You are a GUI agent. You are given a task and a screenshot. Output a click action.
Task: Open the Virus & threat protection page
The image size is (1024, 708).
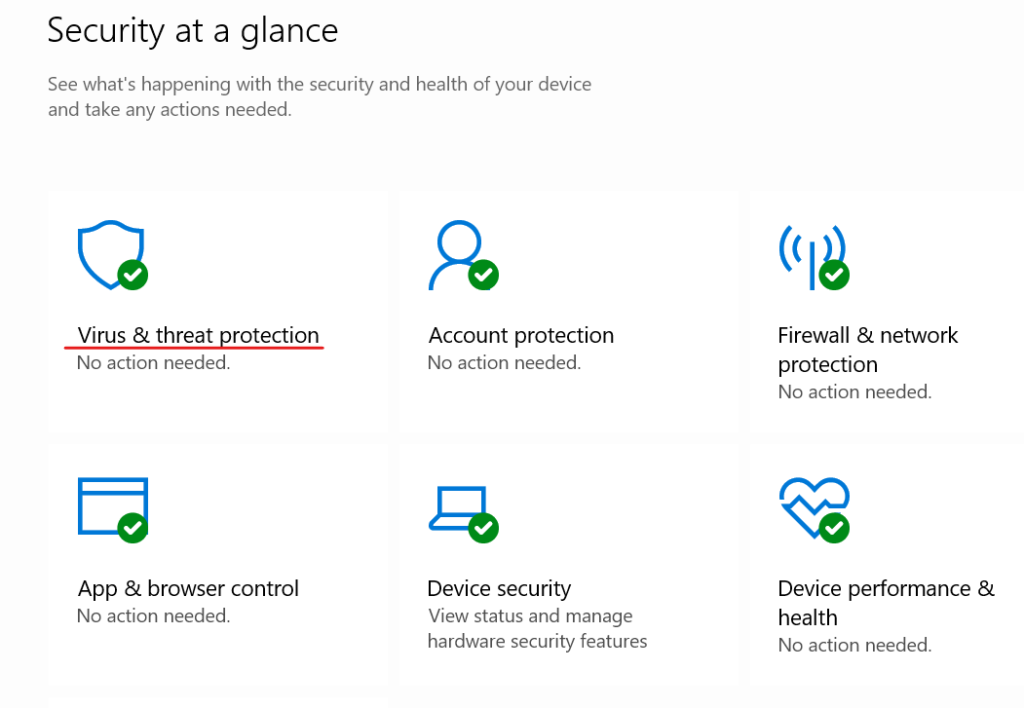(197, 335)
